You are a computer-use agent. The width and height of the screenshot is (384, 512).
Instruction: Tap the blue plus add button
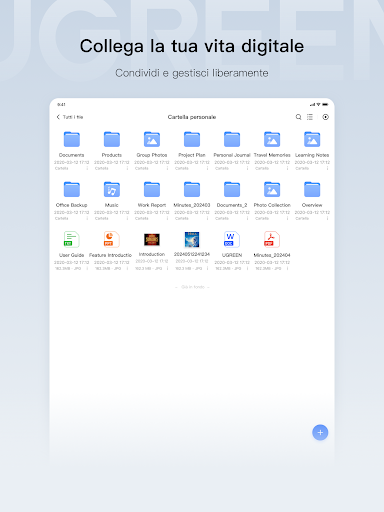[320, 432]
